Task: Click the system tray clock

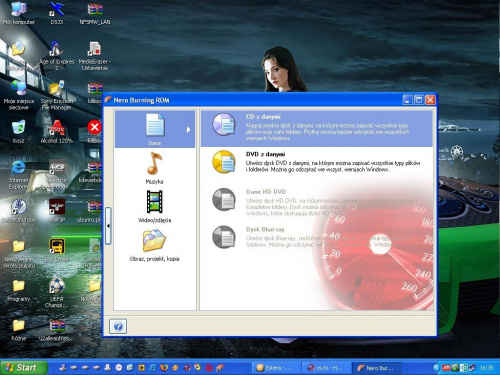Action: (x=486, y=368)
